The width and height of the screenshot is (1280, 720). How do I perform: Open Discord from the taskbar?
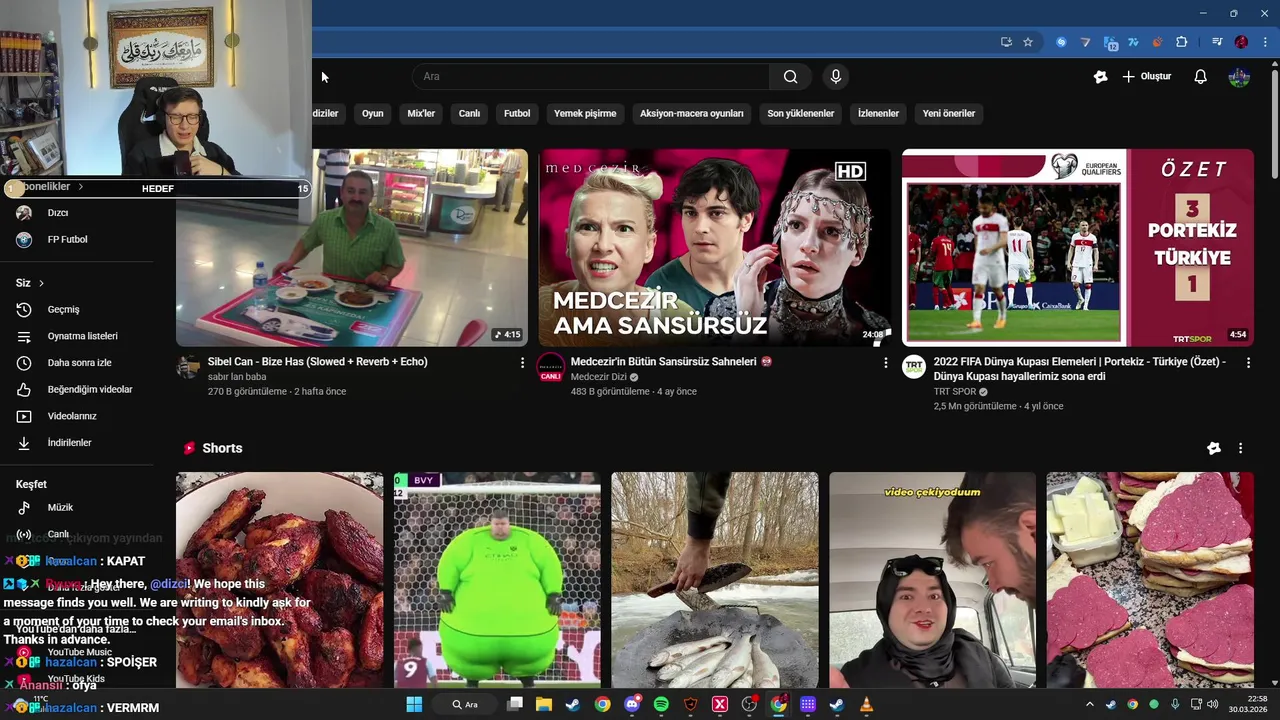tap(632, 705)
